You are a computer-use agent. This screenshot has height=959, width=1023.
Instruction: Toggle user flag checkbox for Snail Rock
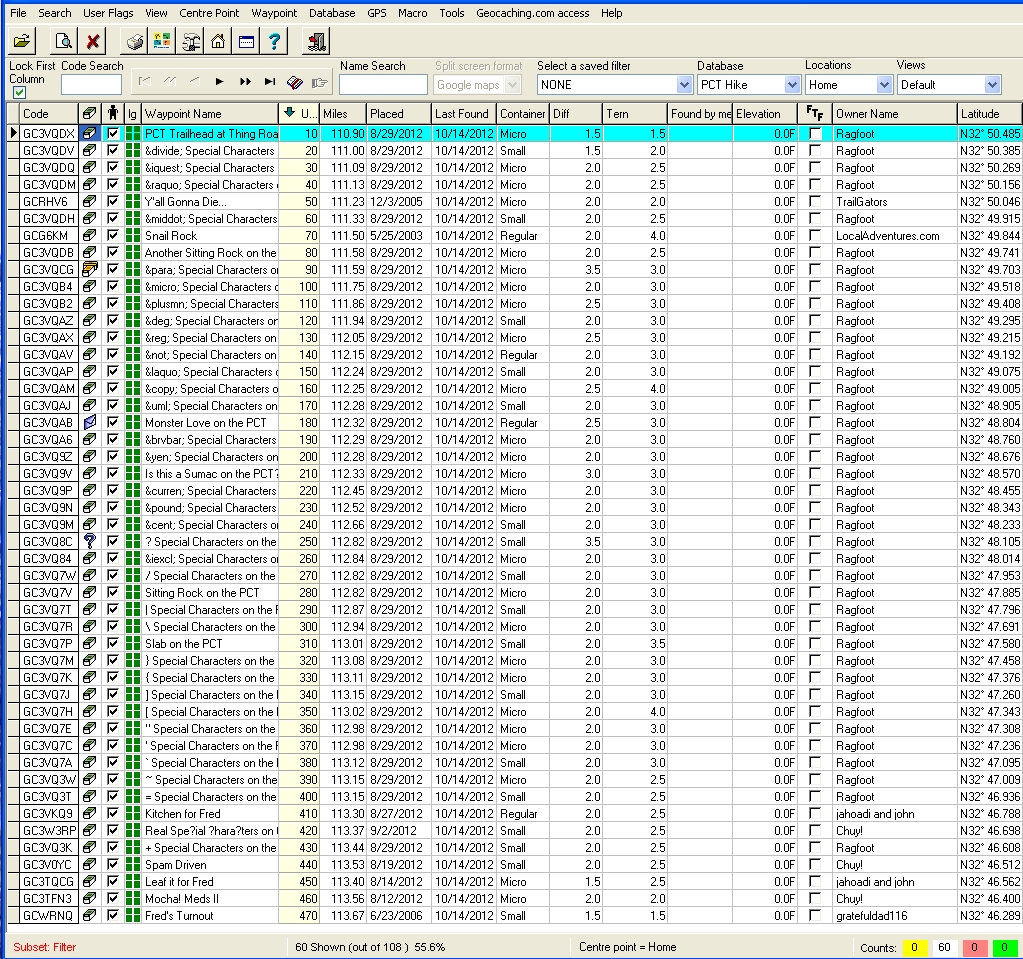pyautogui.click(x=113, y=235)
